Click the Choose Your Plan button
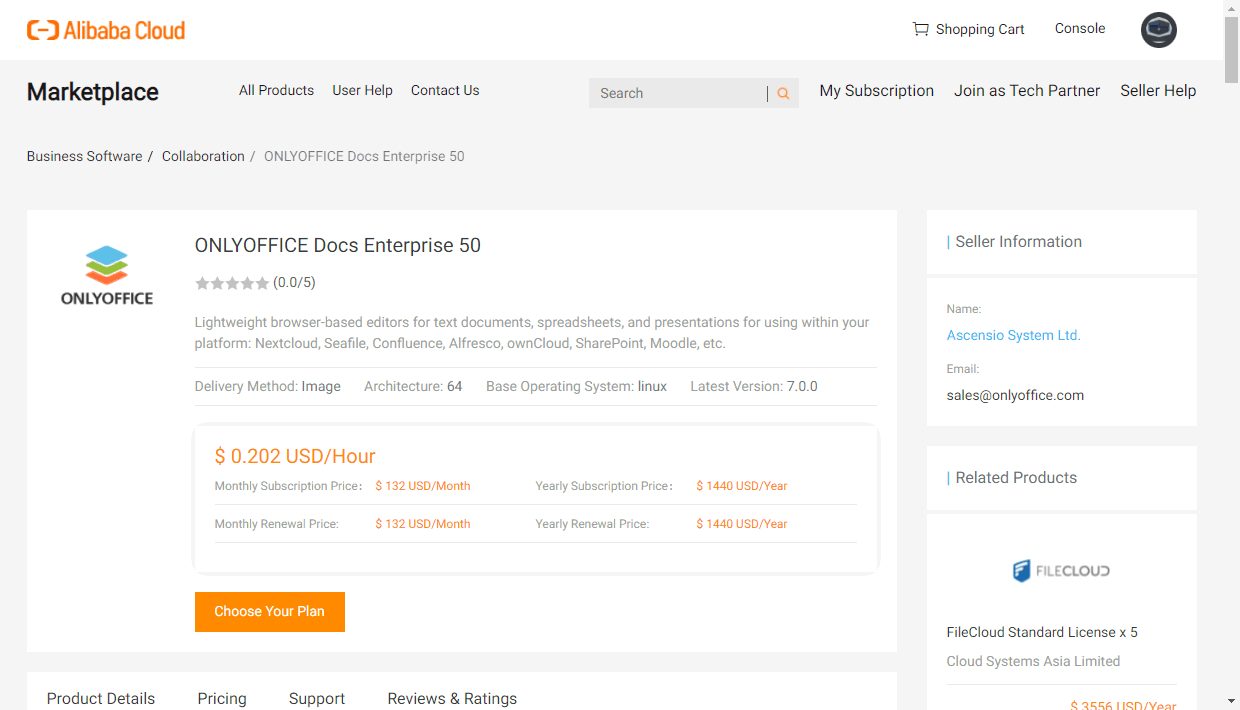 pyautogui.click(x=269, y=611)
